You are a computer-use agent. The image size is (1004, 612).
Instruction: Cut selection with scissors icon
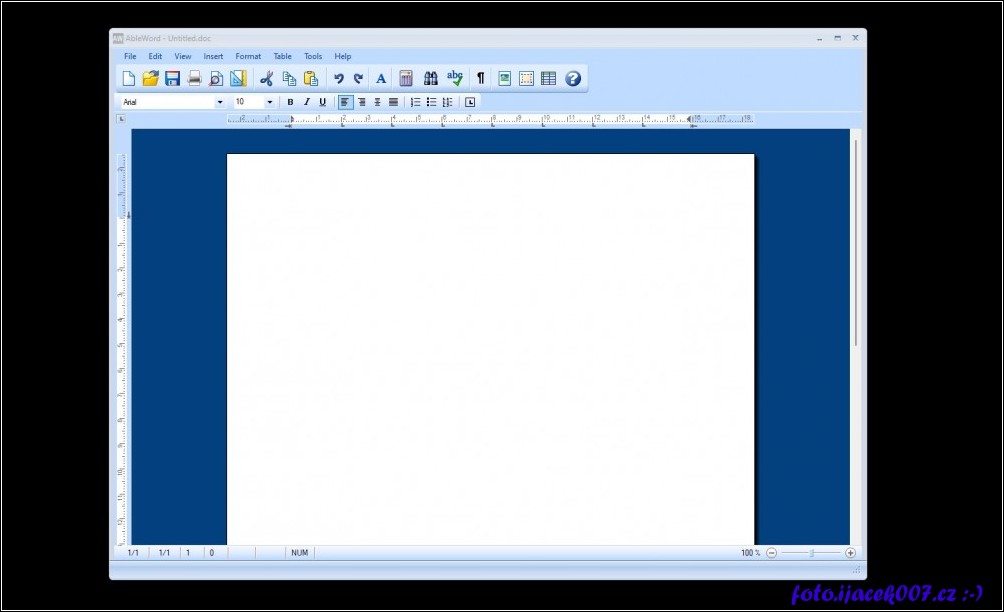click(x=266, y=78)
